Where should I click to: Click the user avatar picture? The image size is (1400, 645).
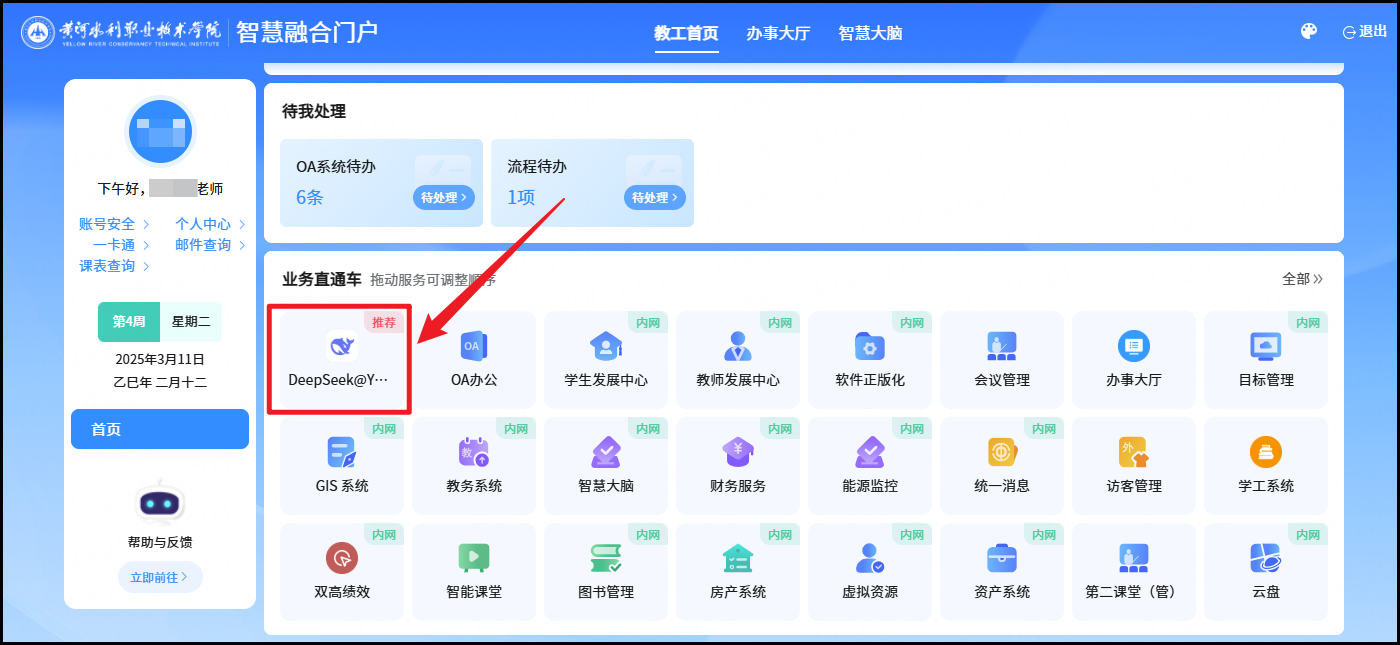click(x=160, y=133)
